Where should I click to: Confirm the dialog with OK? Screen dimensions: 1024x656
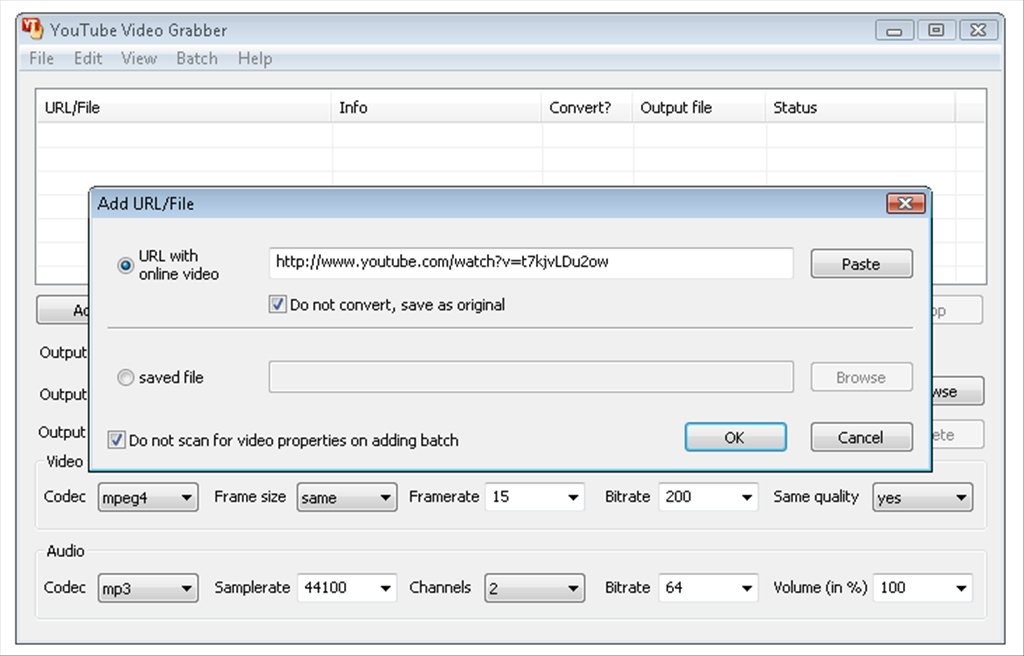pyautogui.click(x=735, y=437)
